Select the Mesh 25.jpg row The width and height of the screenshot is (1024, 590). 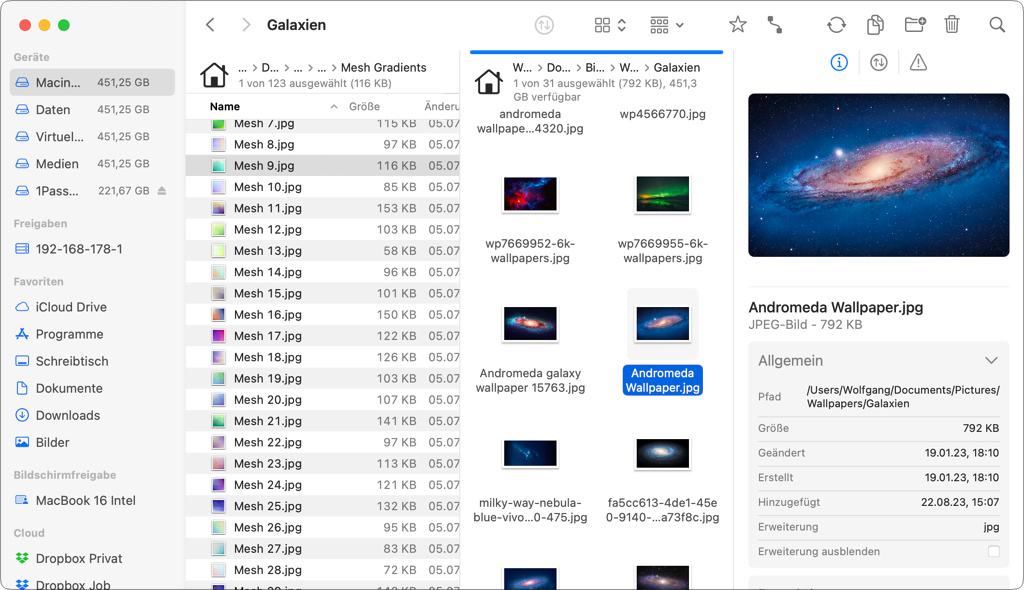click(323, 506)
